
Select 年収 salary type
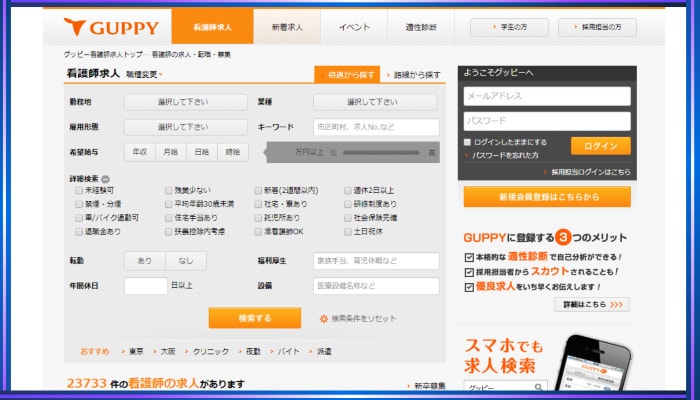140,152
